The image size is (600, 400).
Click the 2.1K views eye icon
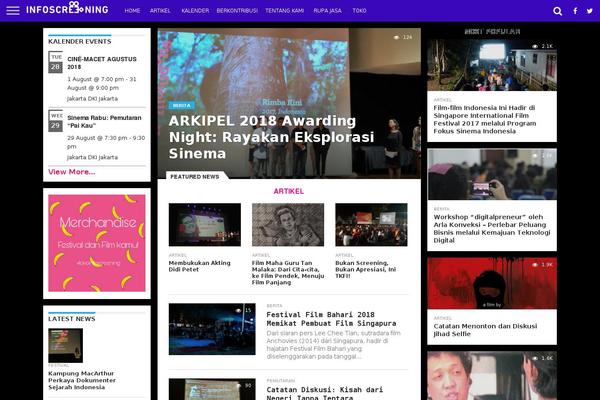pos(535,46)
